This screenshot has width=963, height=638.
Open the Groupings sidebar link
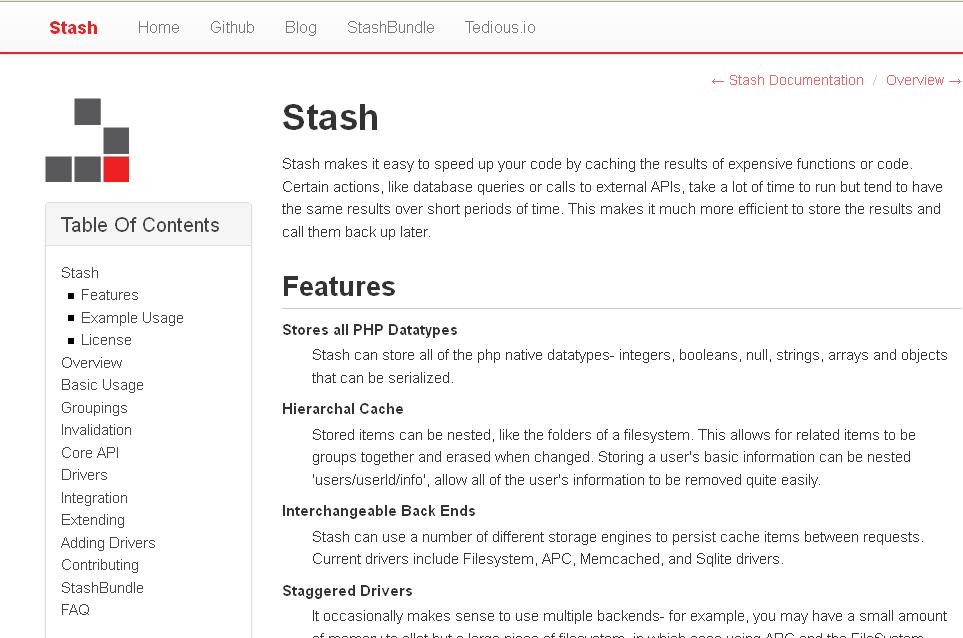94,408
